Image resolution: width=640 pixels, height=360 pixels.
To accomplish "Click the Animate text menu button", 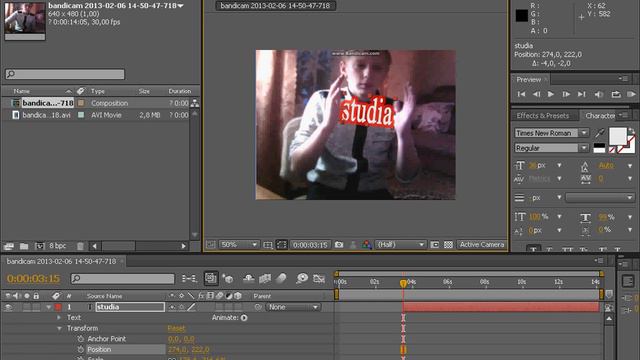I will [244, 318].
